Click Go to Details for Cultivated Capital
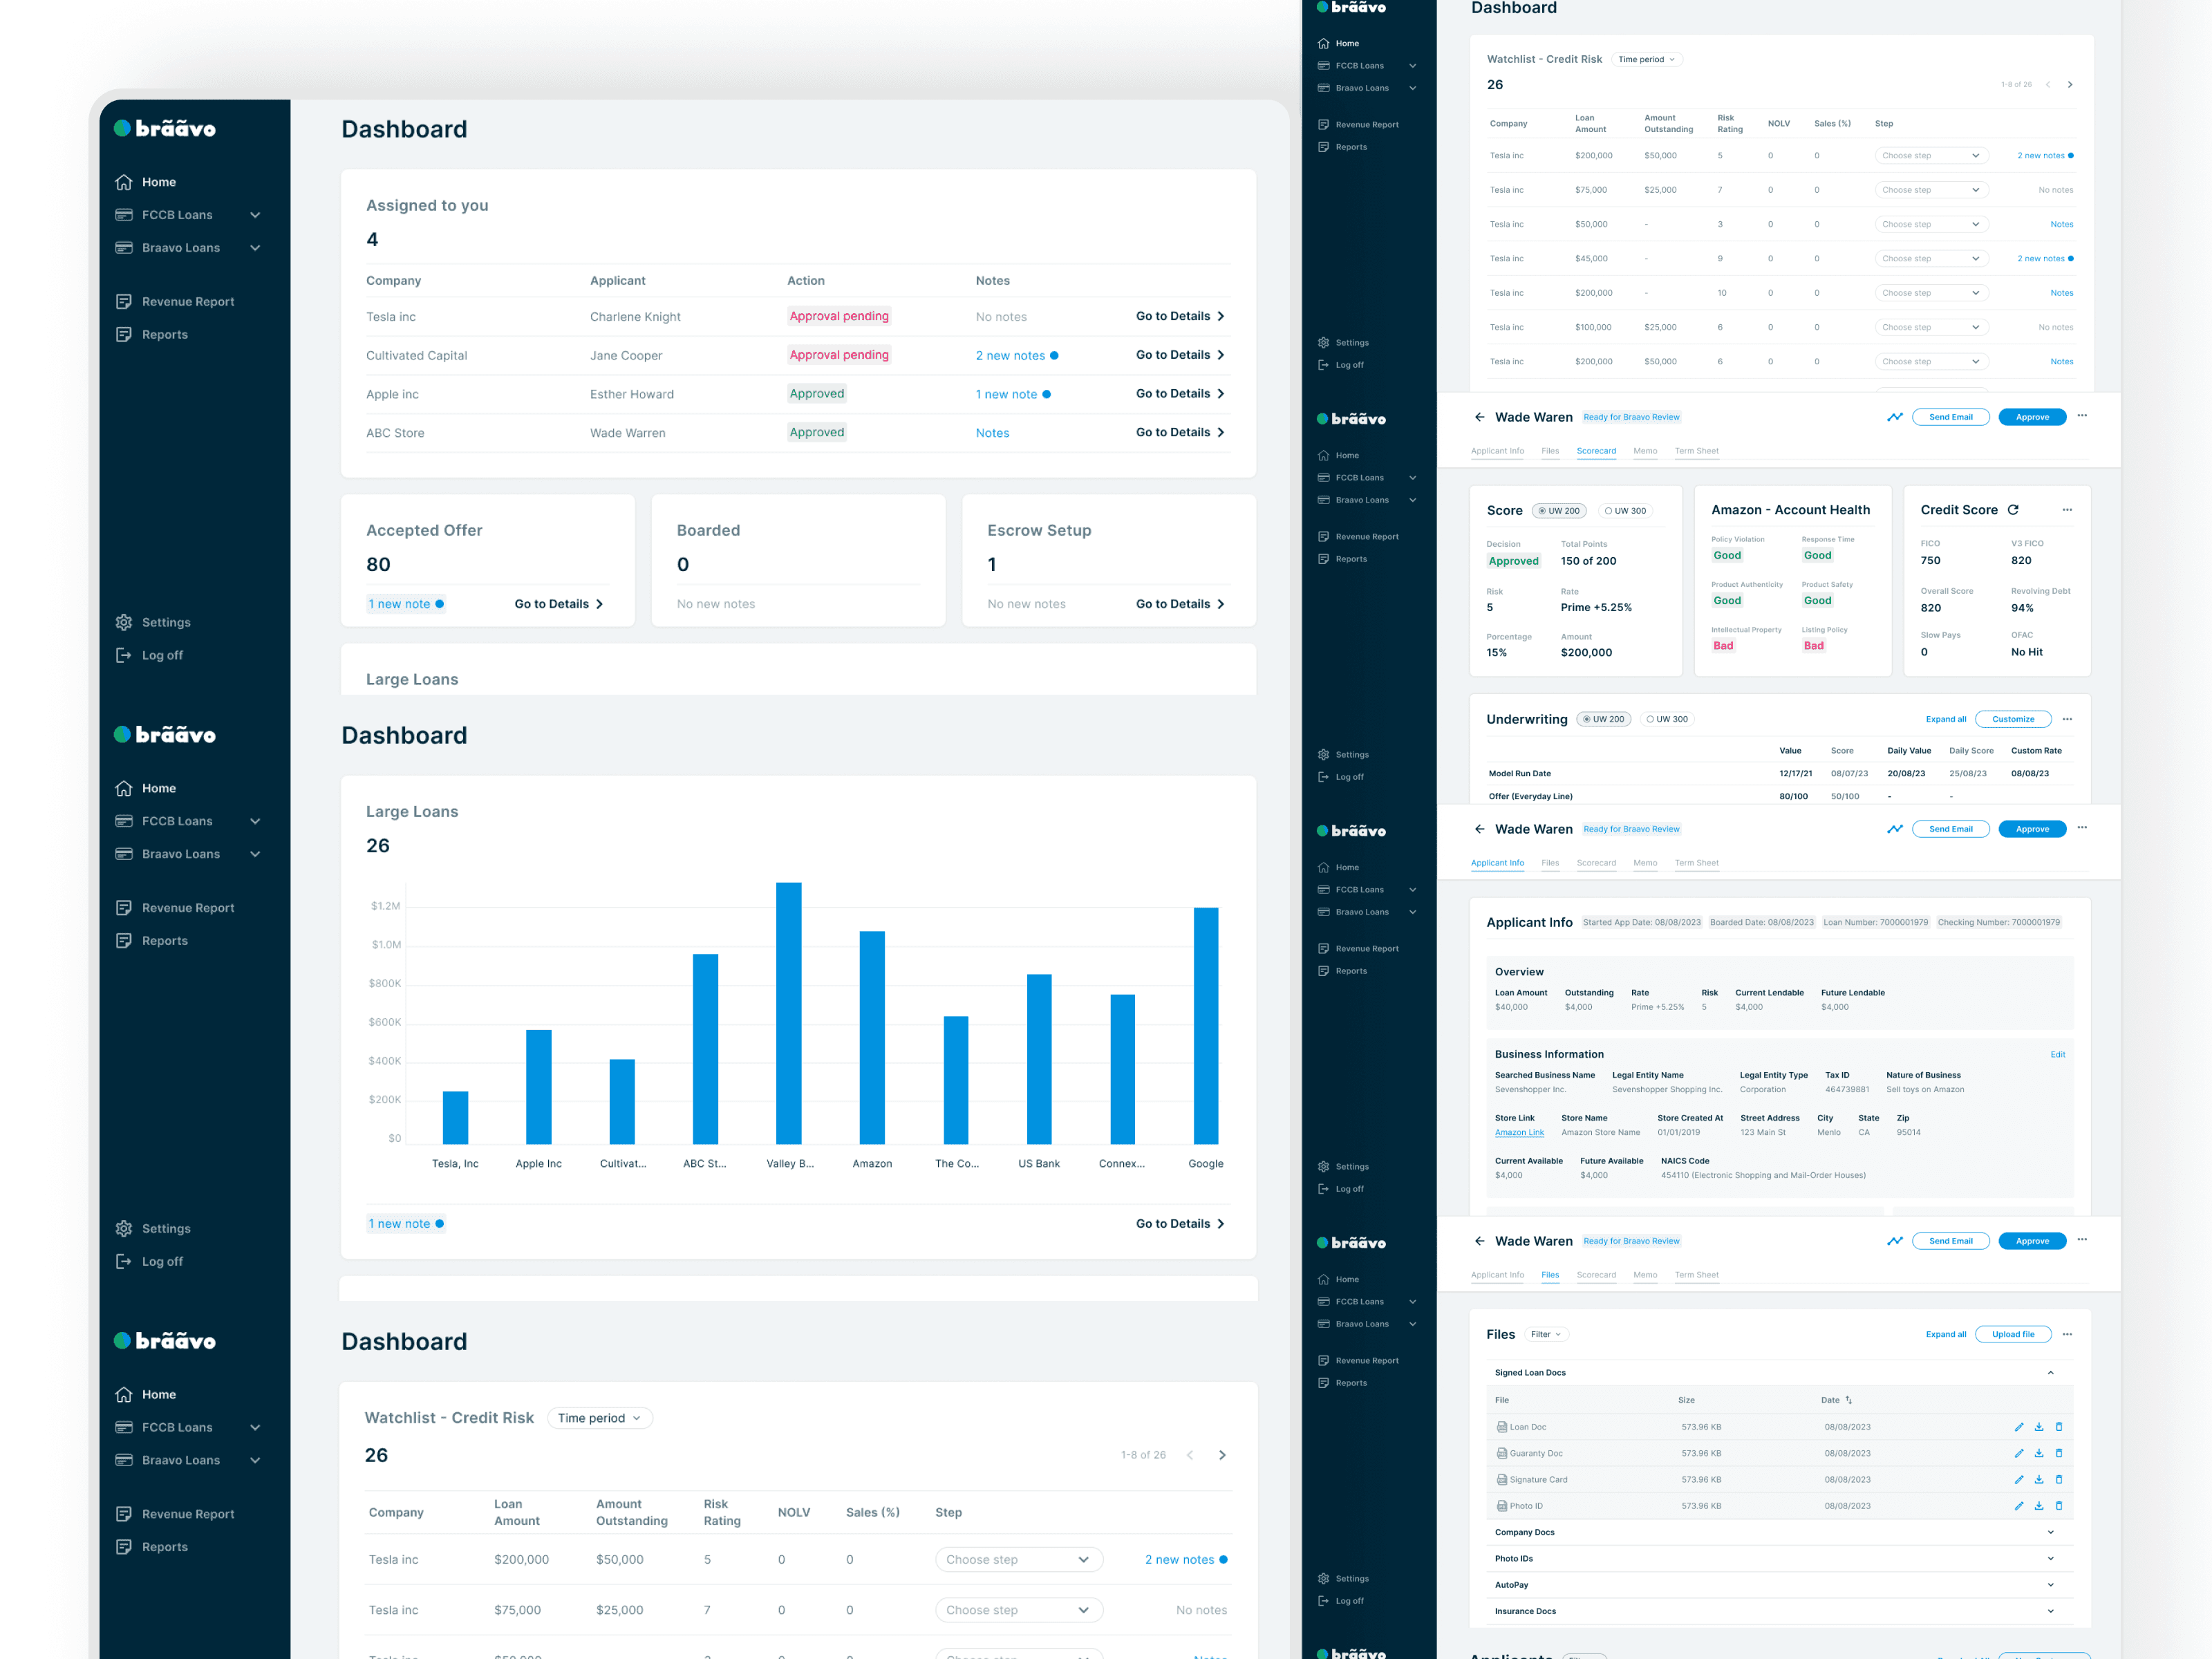The image size is (2212, 1659). pyautogui.click(x=1180, y=355)
